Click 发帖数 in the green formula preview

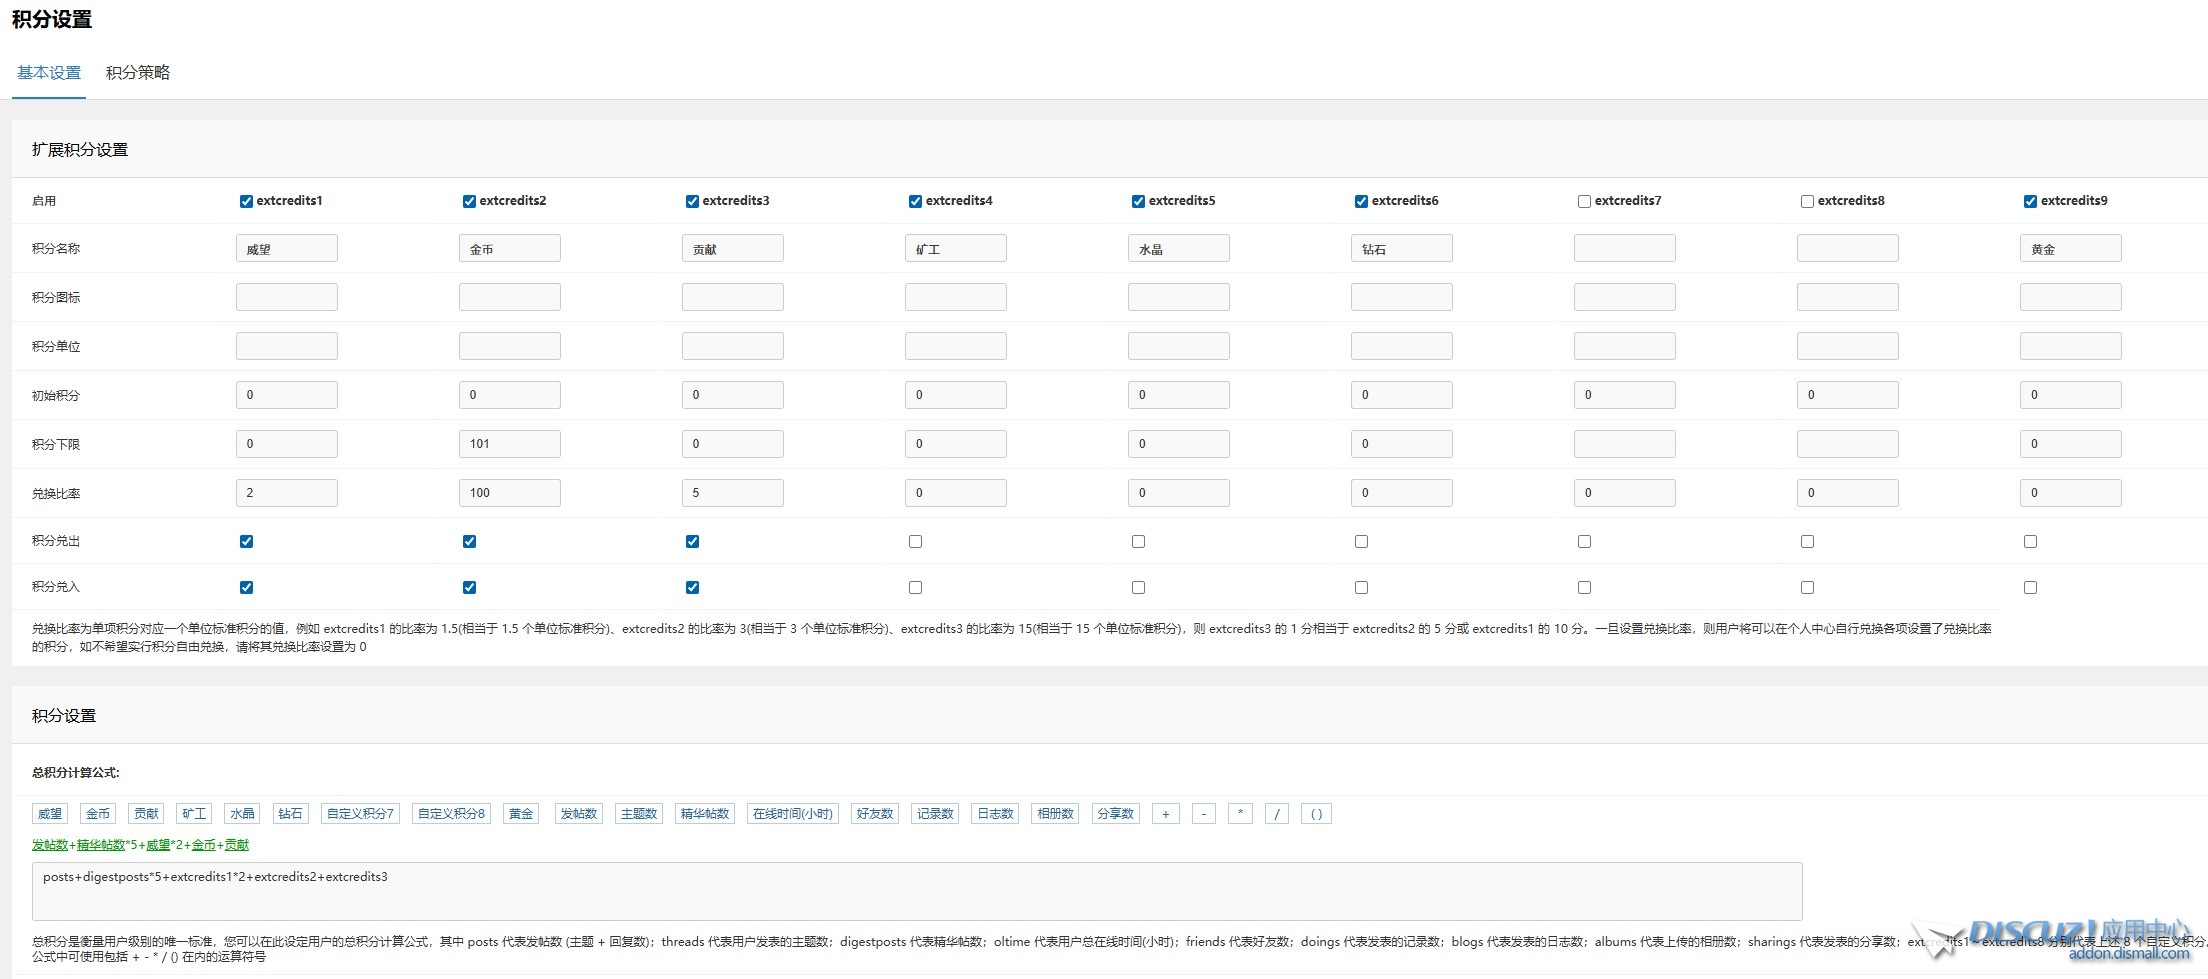point(50,845)
